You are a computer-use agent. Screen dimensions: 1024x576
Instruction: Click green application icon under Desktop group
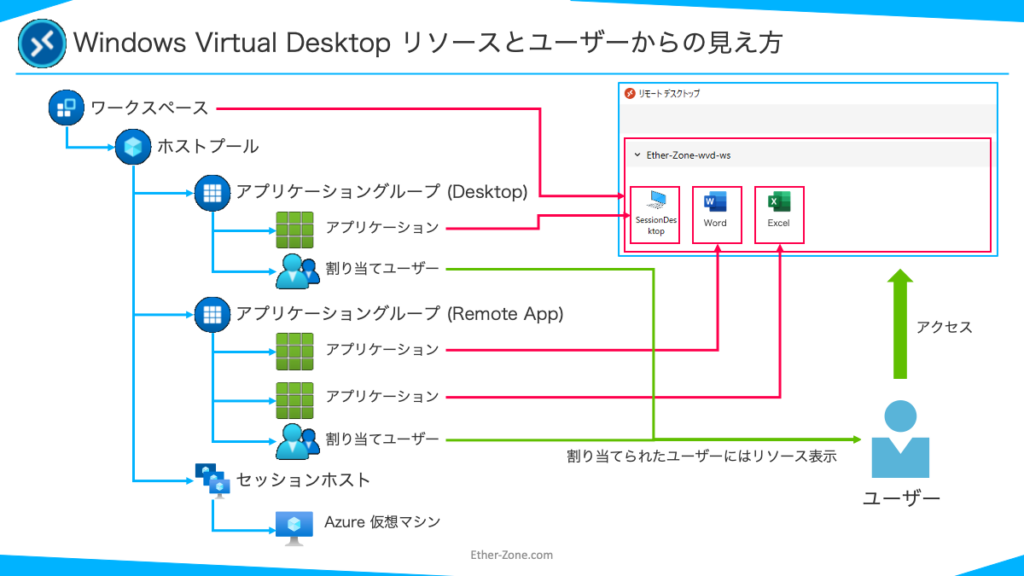pos(295,229)
